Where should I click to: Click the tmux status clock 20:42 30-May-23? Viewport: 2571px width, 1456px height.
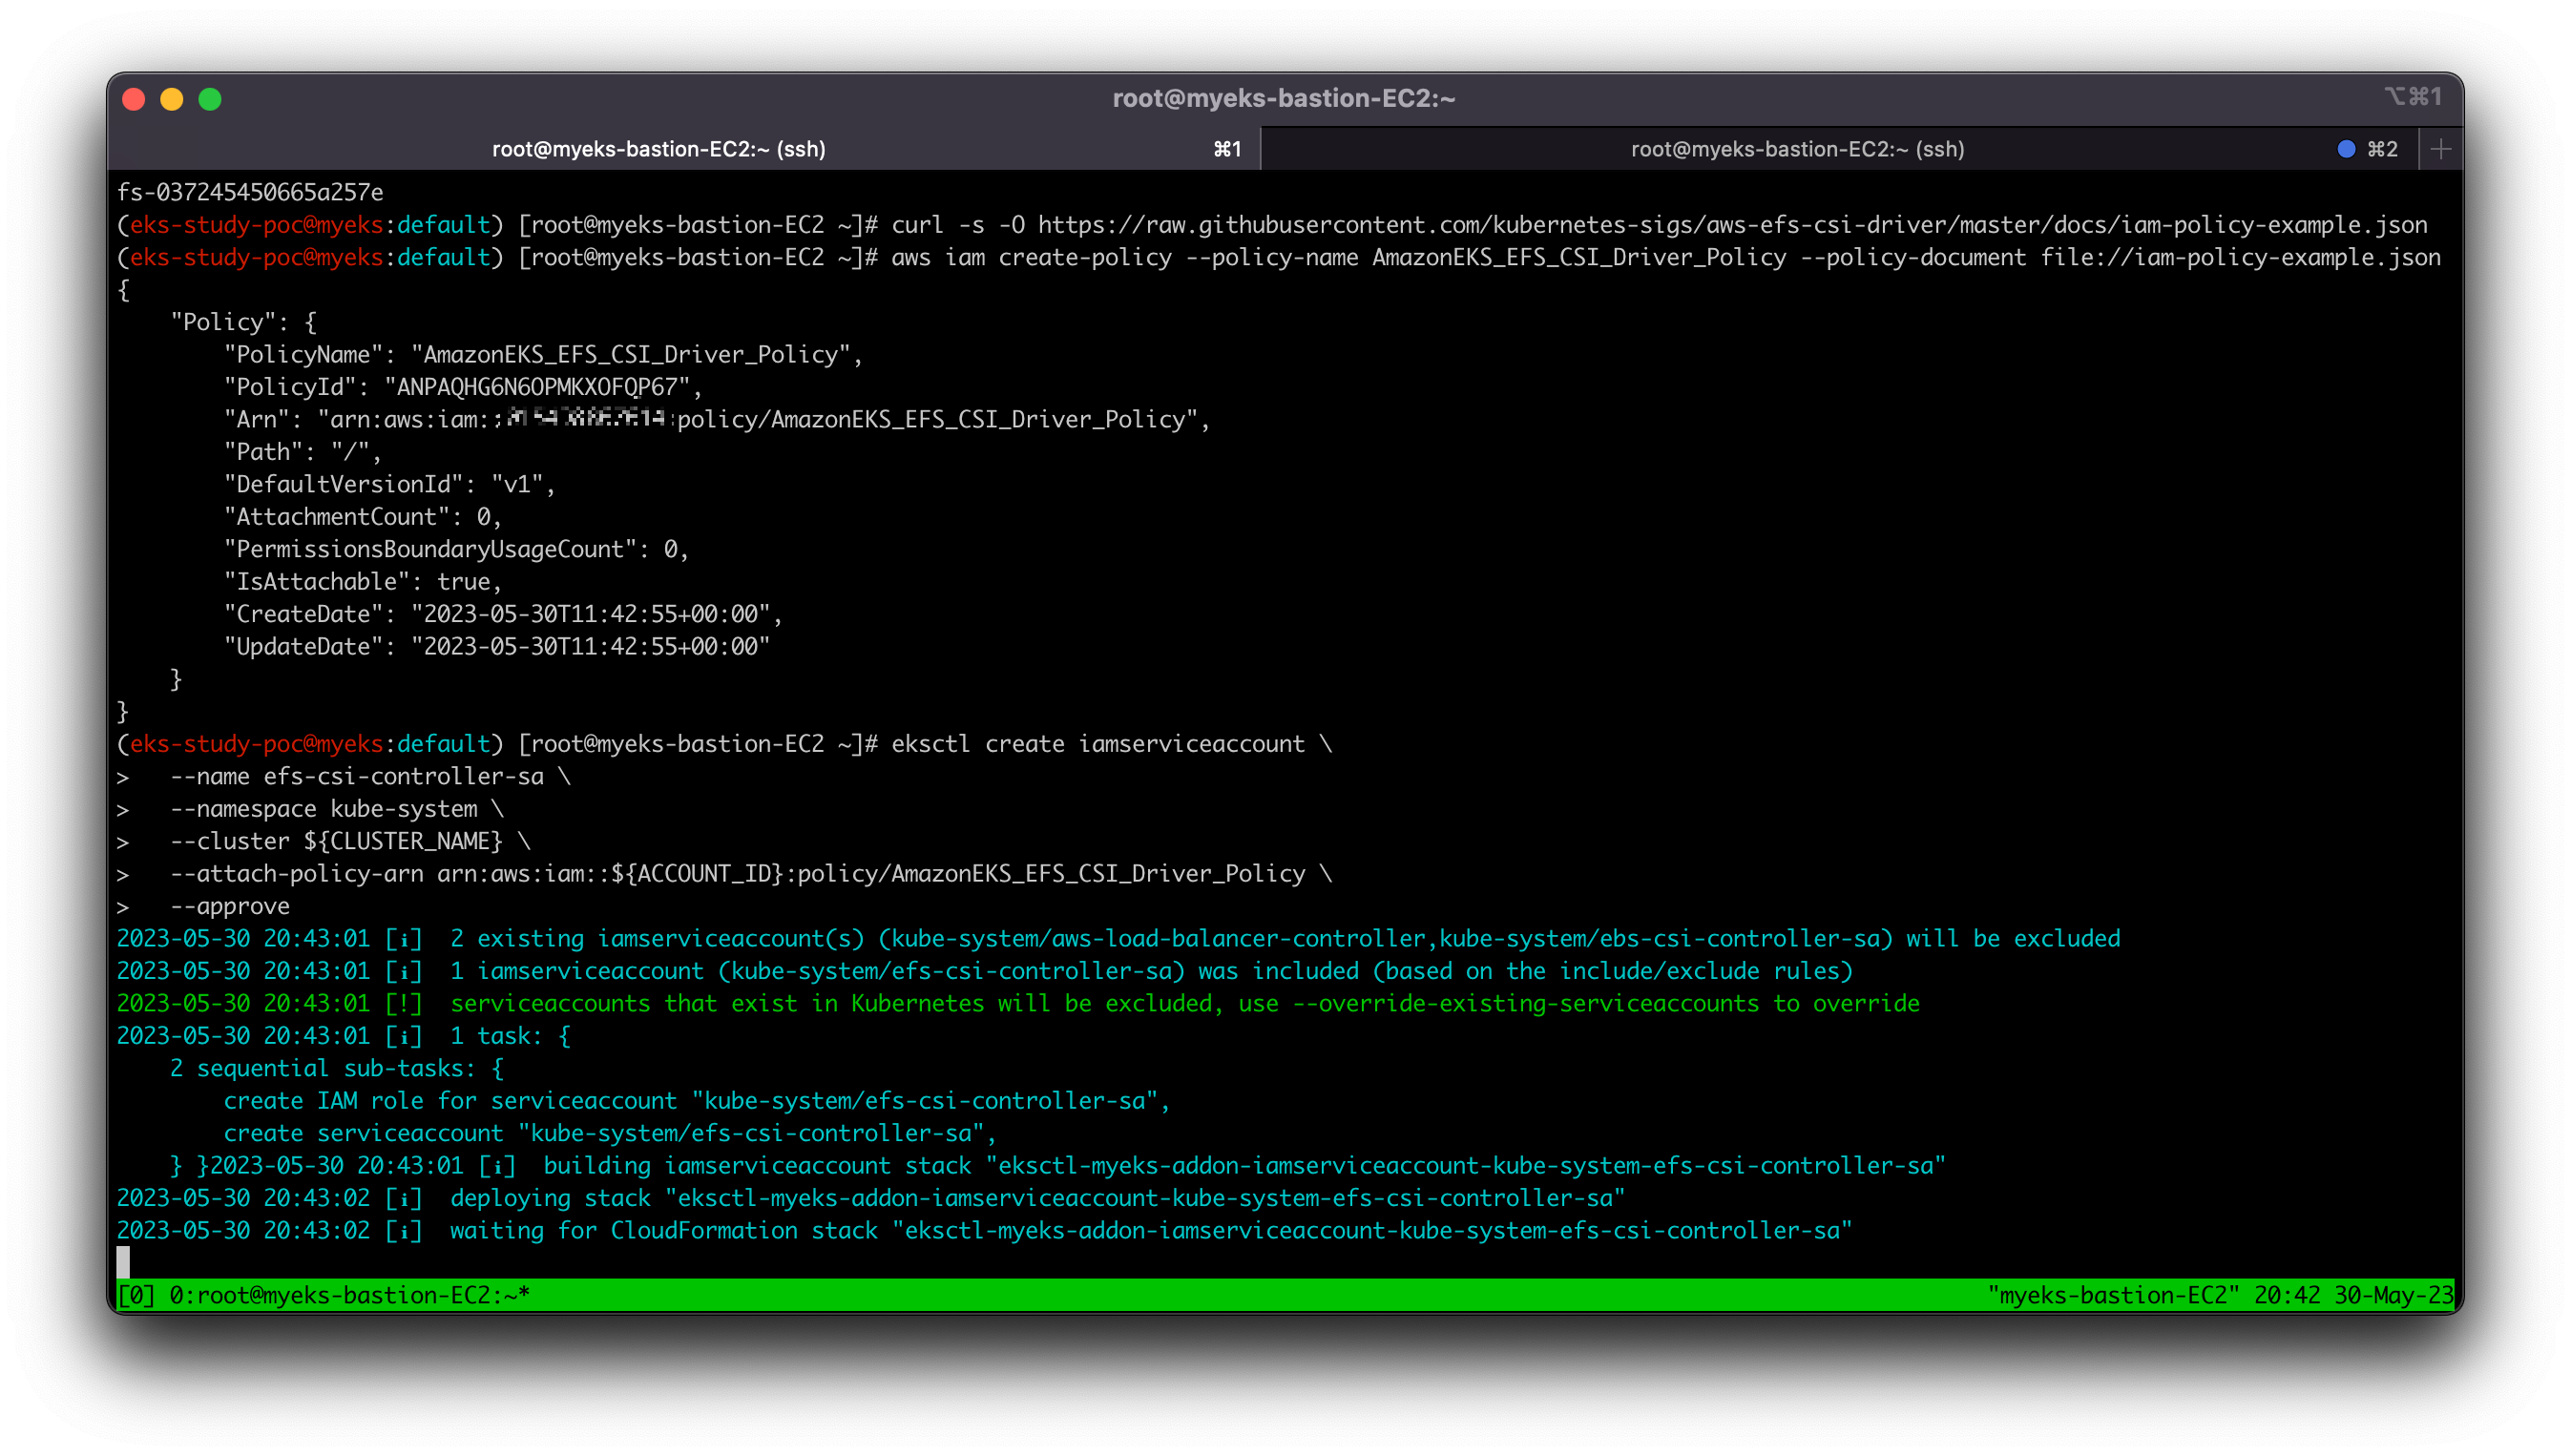[x=2353, y=1295]
